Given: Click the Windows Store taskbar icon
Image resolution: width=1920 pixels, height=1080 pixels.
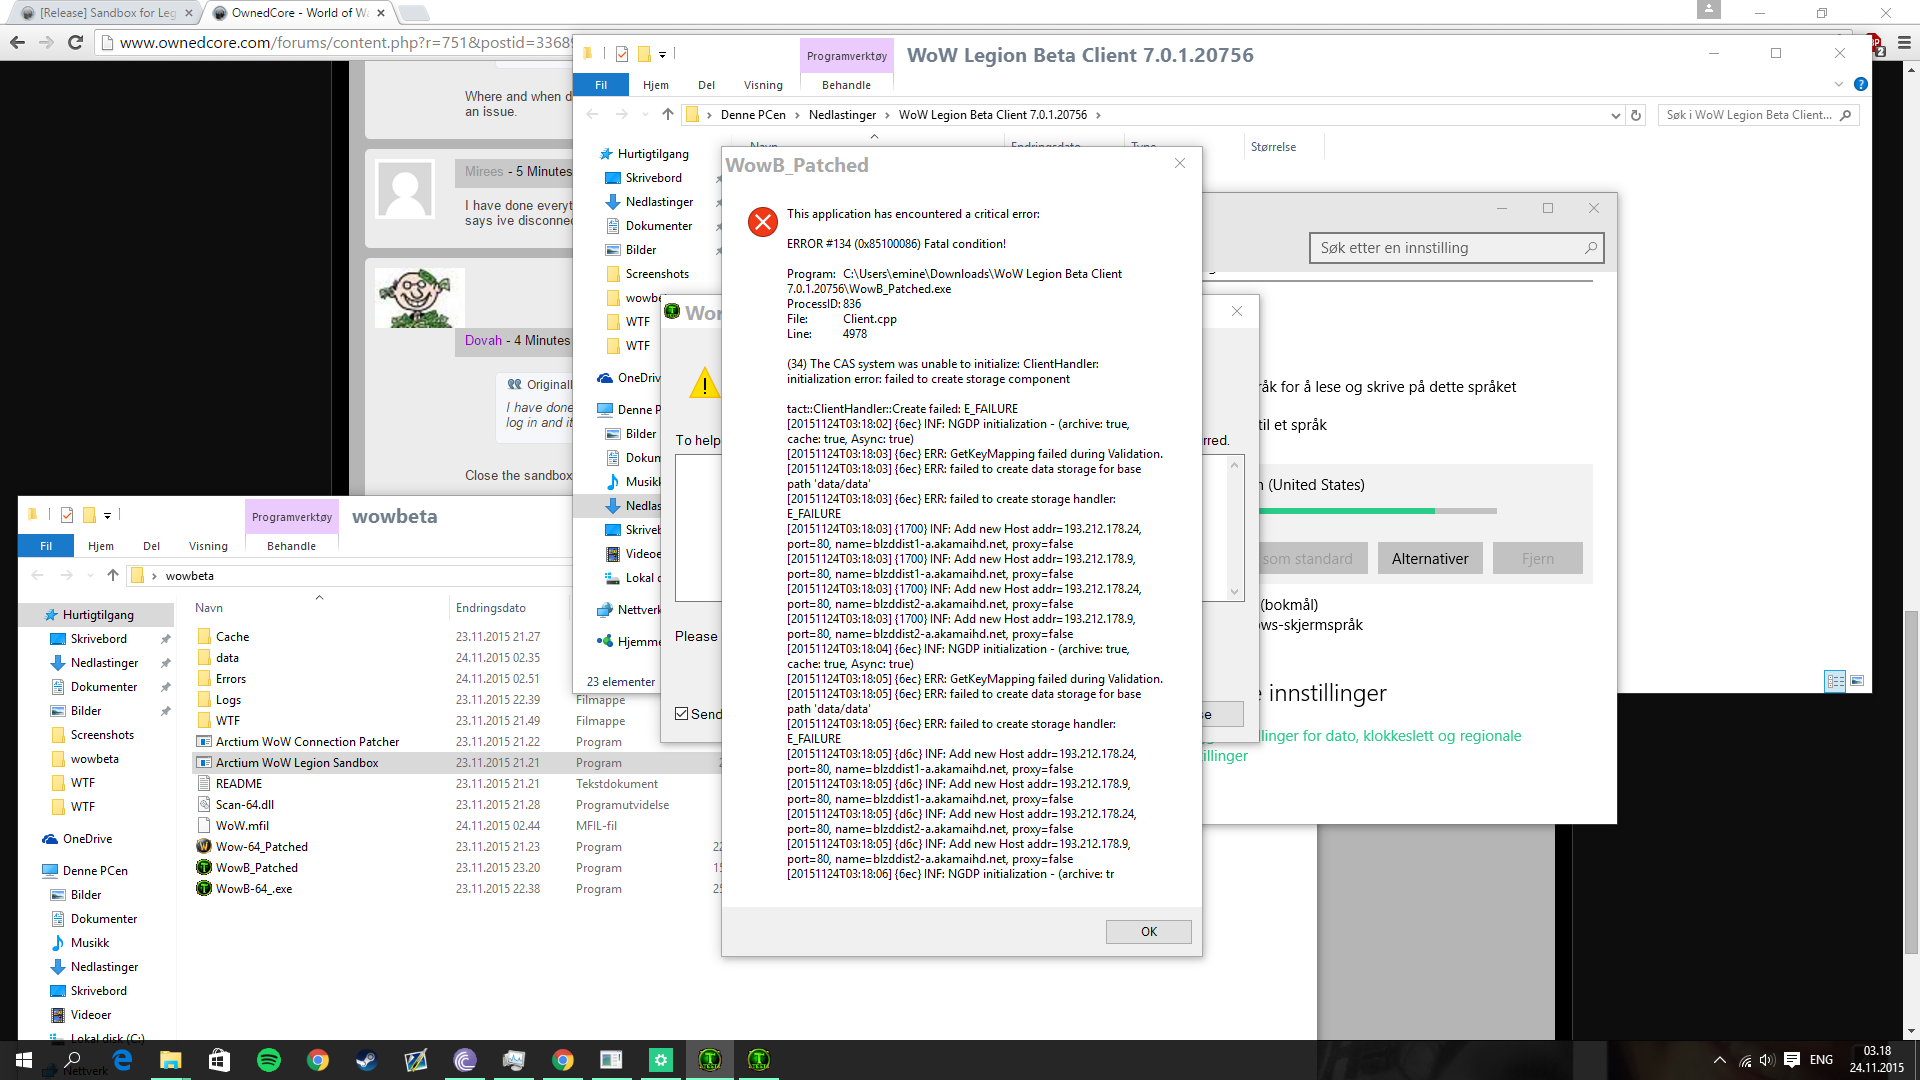Looking at the screenshot, I should click(x=219, y=1060).
